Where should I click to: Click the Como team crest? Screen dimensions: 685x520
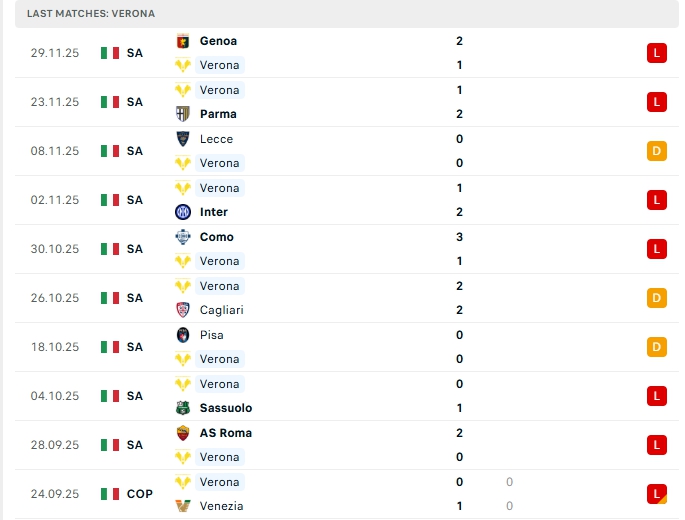click(182, 237)
